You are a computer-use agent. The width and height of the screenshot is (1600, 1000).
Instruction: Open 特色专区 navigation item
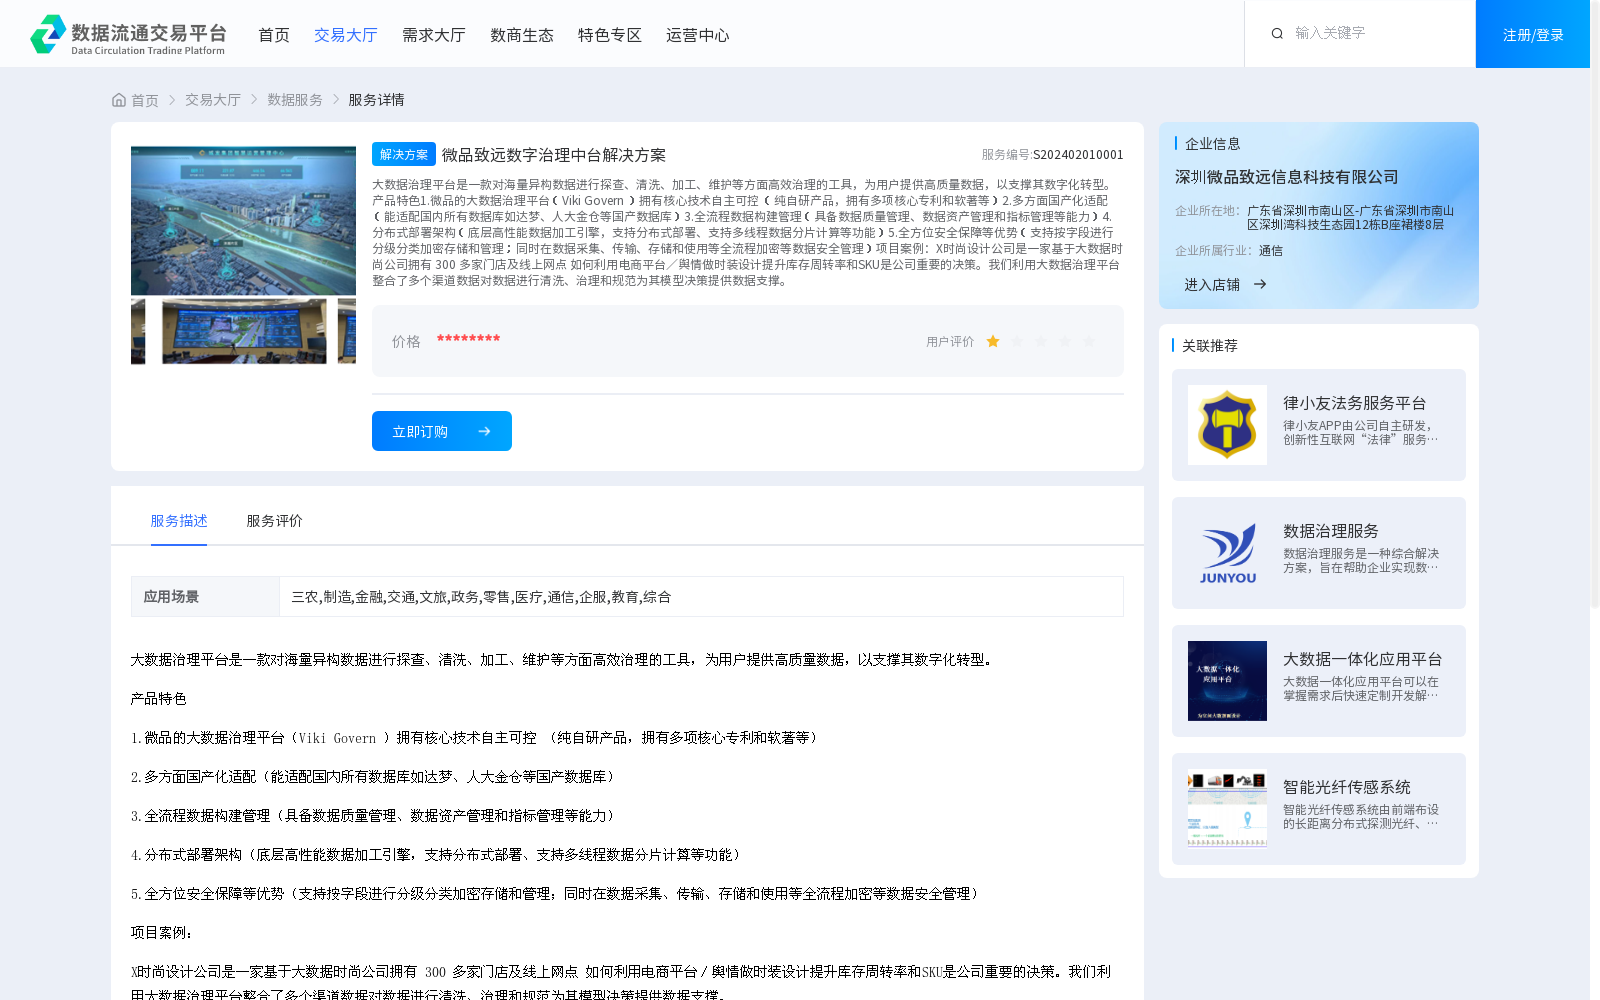click(x=610, y=35)
